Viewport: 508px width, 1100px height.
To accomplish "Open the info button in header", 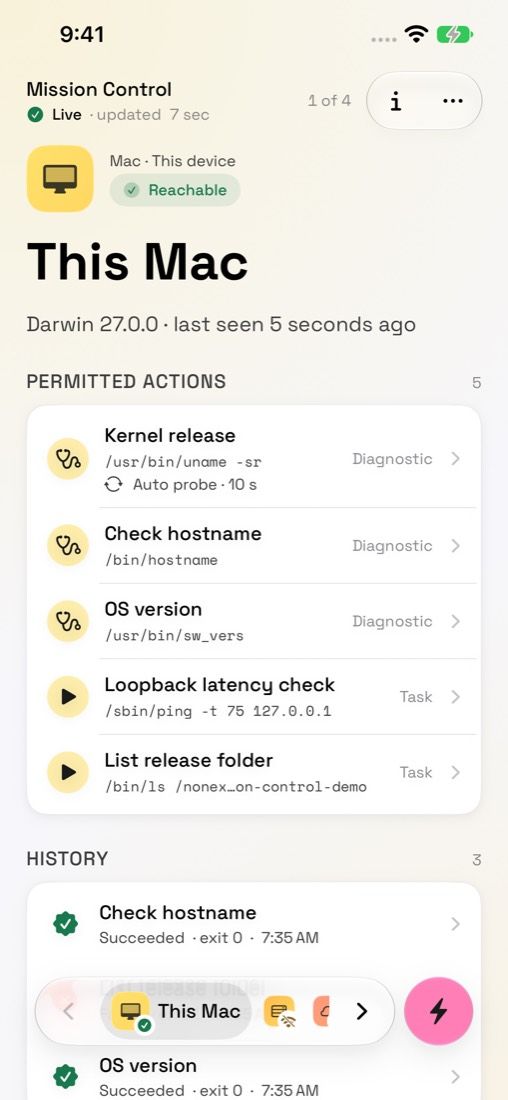I will click(396, 101).
